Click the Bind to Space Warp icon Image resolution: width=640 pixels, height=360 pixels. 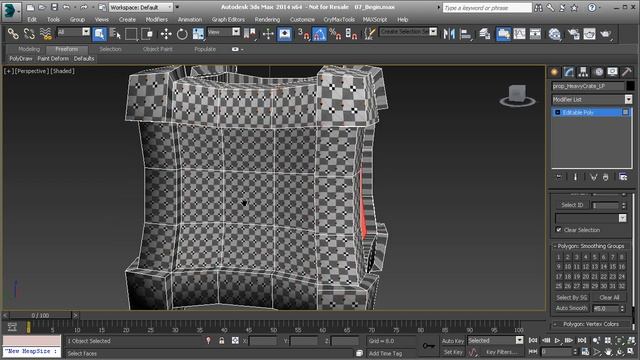pos(46,34)
